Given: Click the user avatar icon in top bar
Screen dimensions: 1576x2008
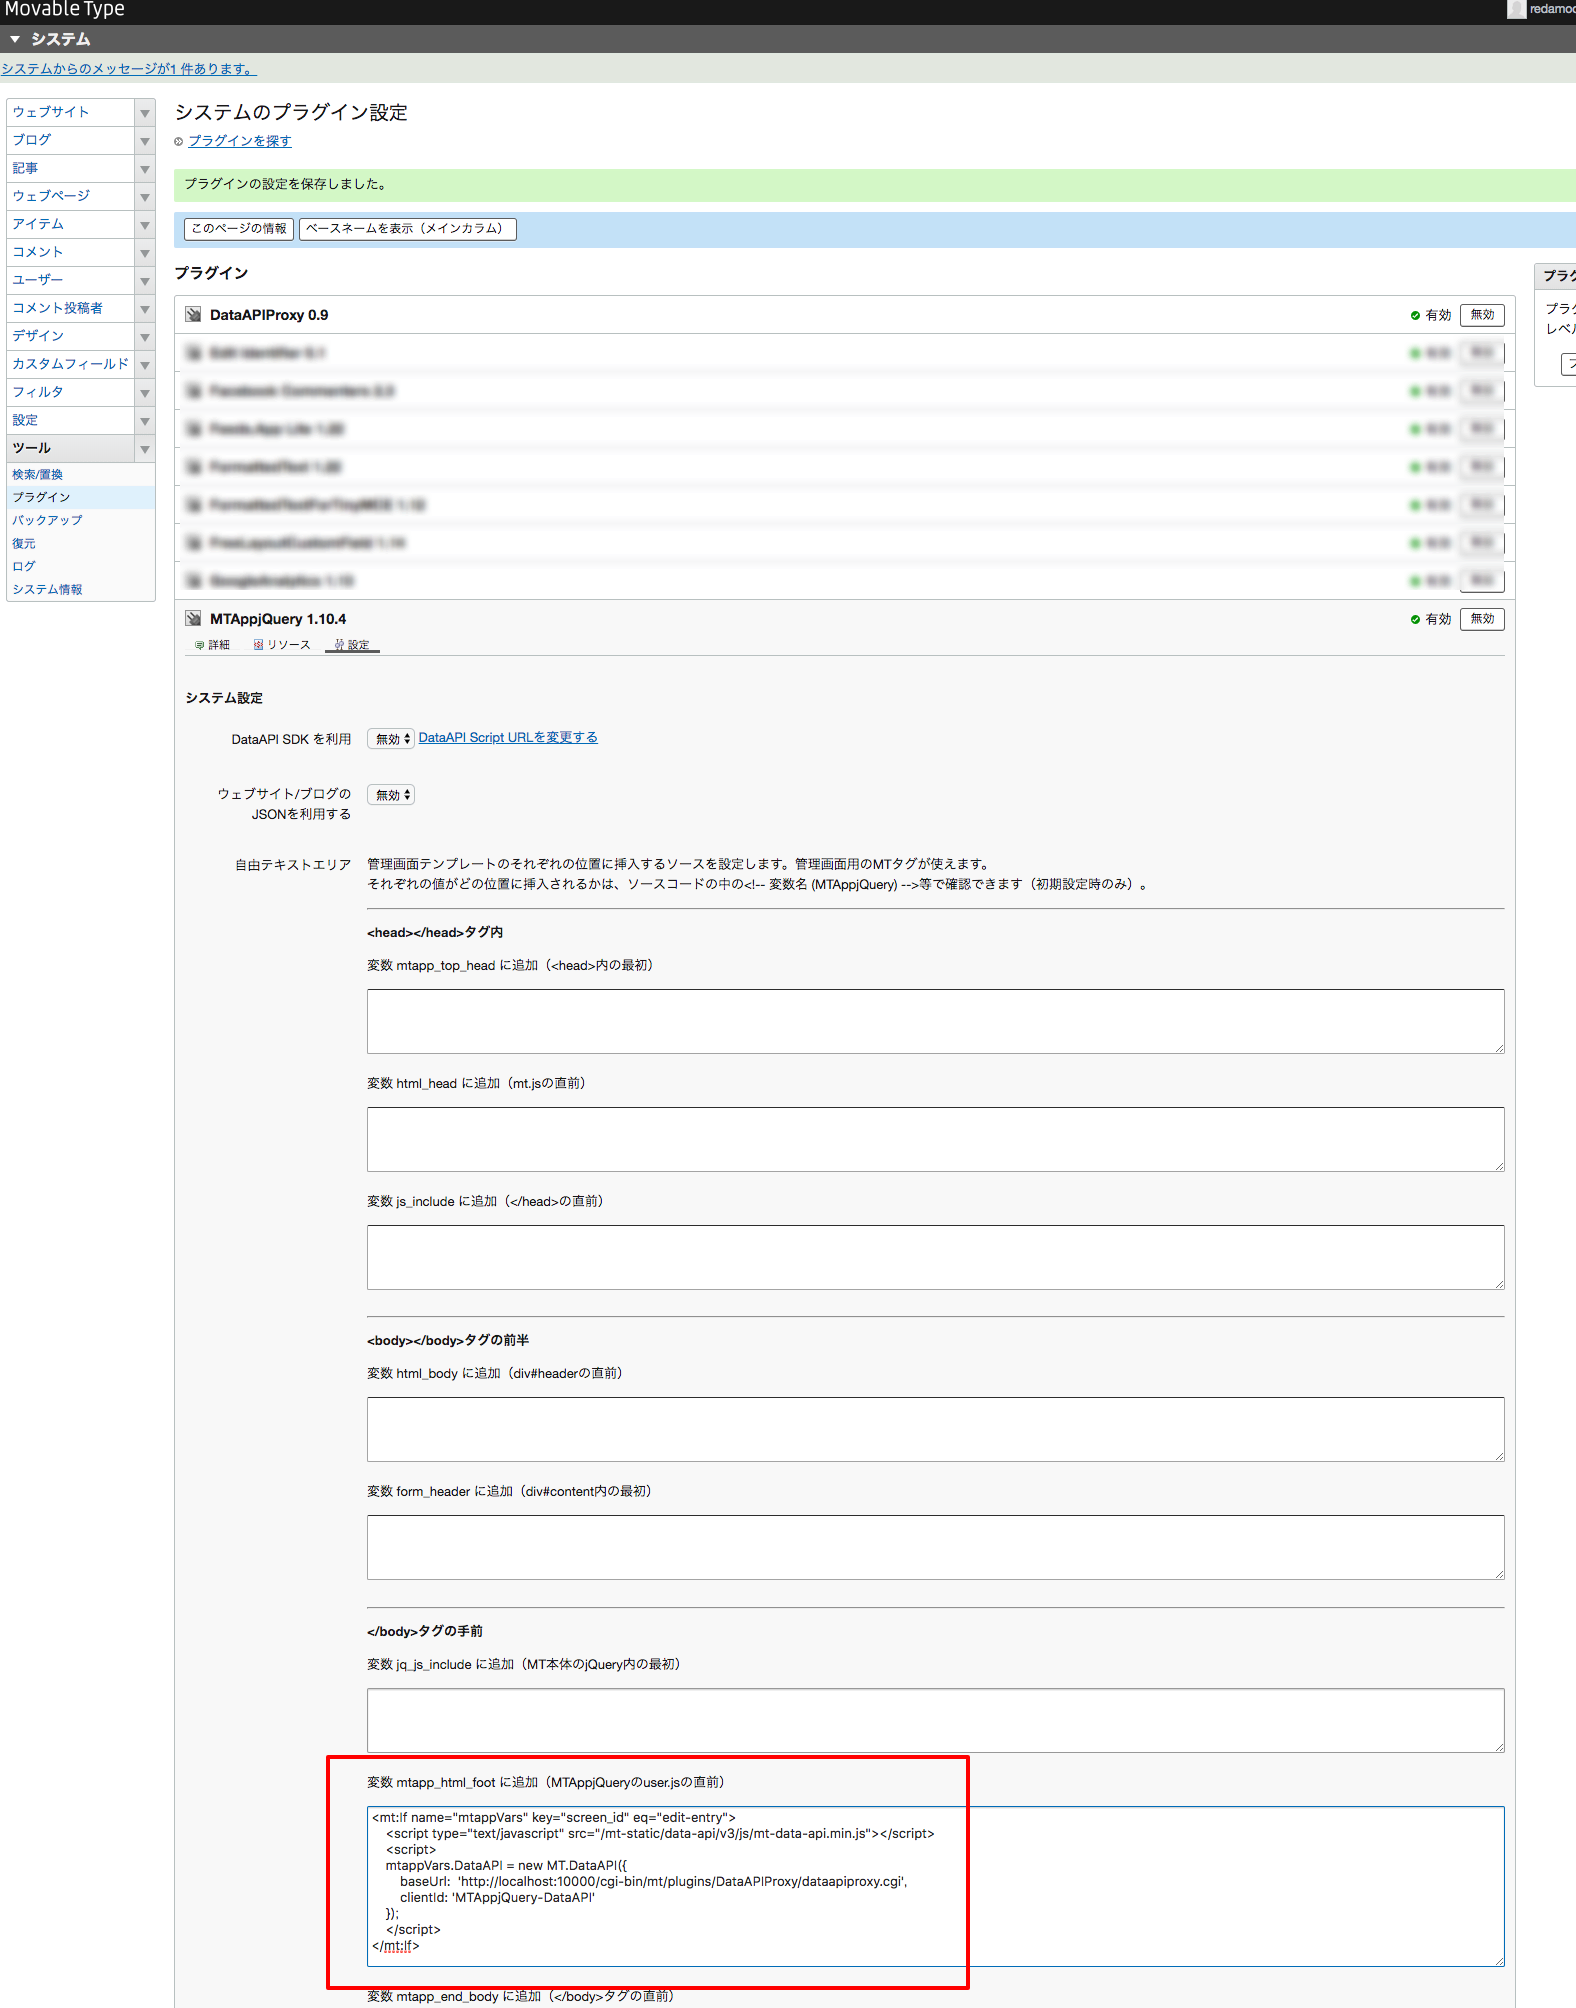Looking at the screenshot, I should point(1516,9).
